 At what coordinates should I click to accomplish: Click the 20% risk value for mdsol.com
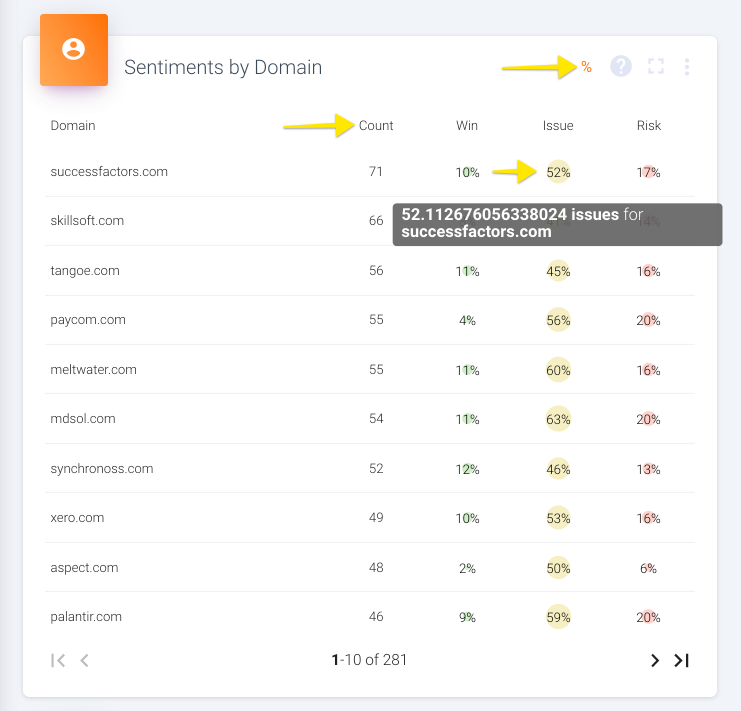point(648,419)
